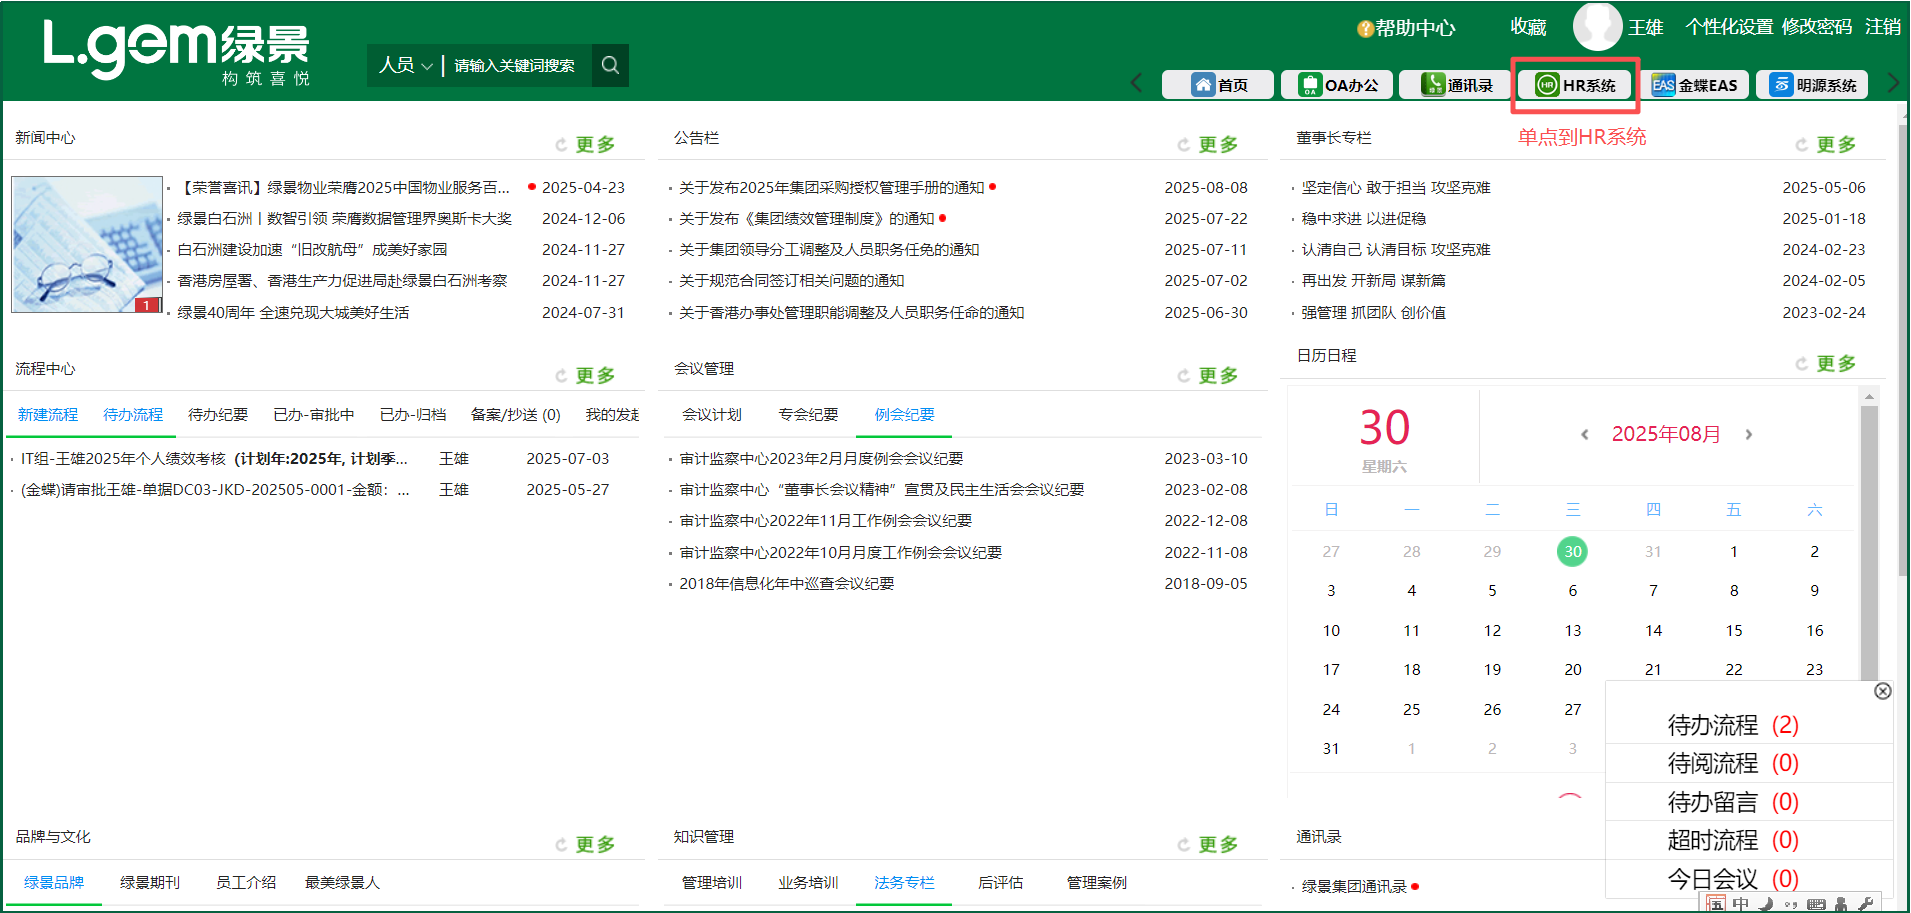Click the 注销 logout link

point(1881,28)
